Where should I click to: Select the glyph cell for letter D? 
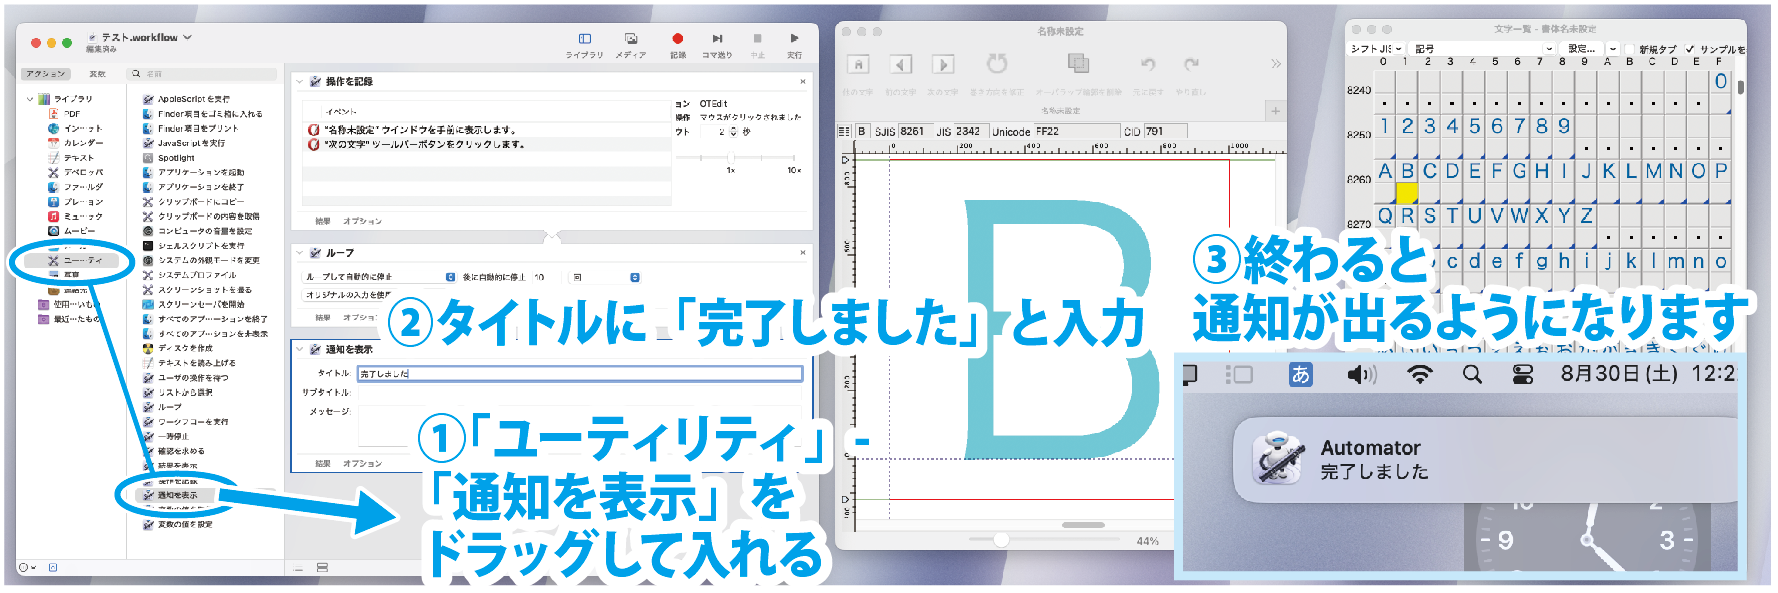pyautogui.click(x=1452, y=171)
